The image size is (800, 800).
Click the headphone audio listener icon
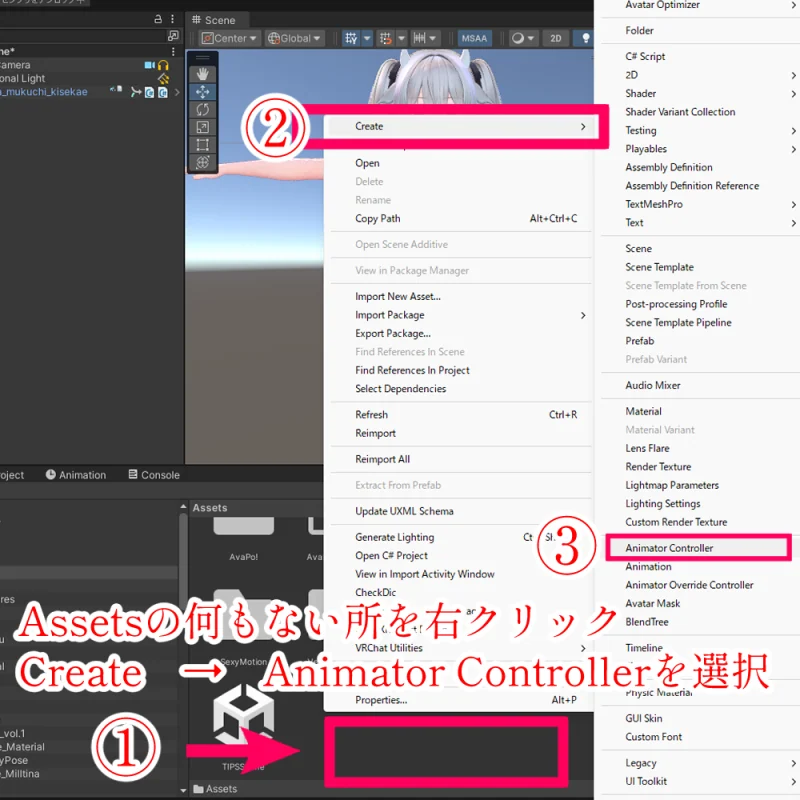(163, 65)
